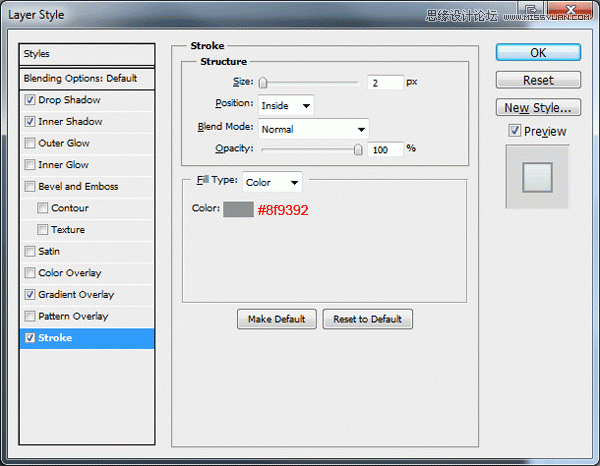Screen dimensions: 600x466
Task: Select the Color Overlay label row
Action: pyautogui.click(x=87, y=273)
